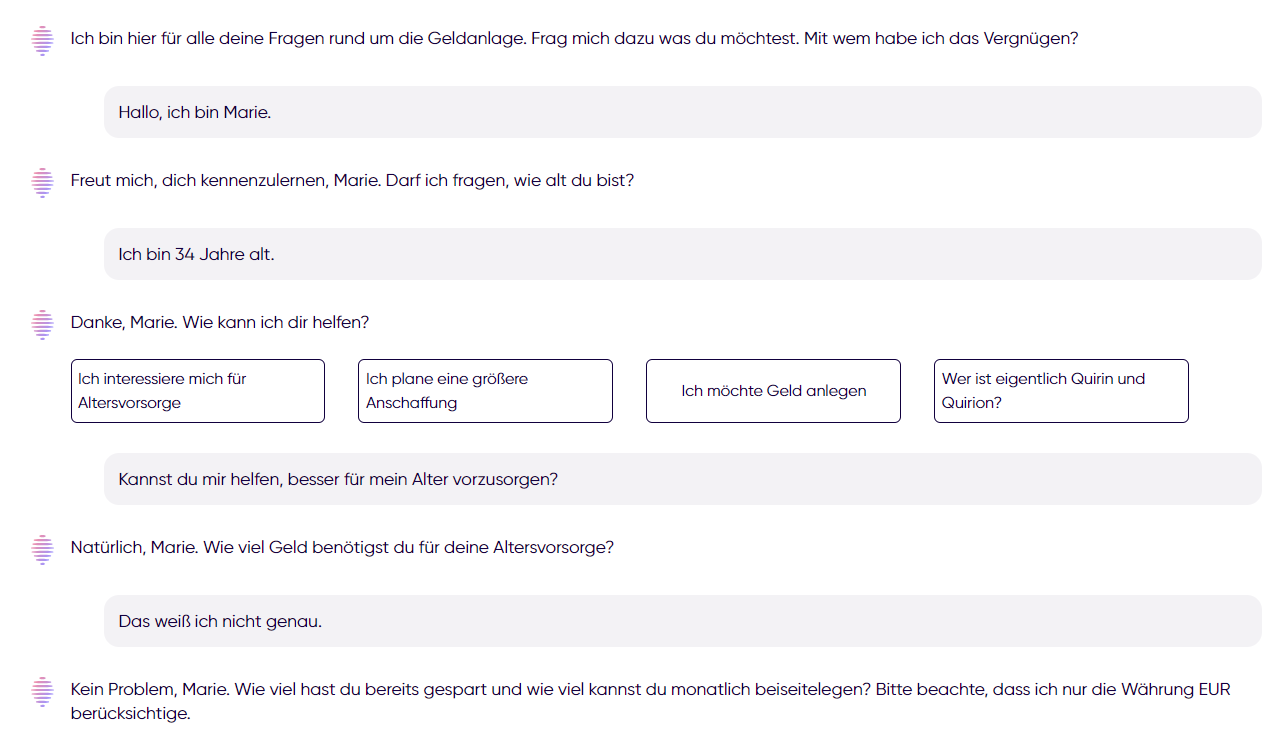Click the 'Das weiß ich nicht genau.' bubble

click(x=683, y=621)
